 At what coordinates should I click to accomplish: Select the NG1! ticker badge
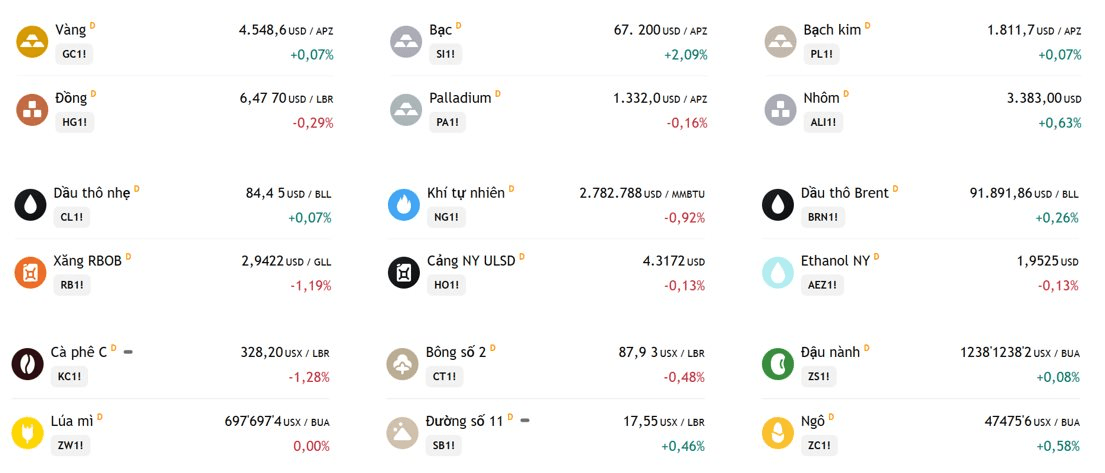[446, 217]
